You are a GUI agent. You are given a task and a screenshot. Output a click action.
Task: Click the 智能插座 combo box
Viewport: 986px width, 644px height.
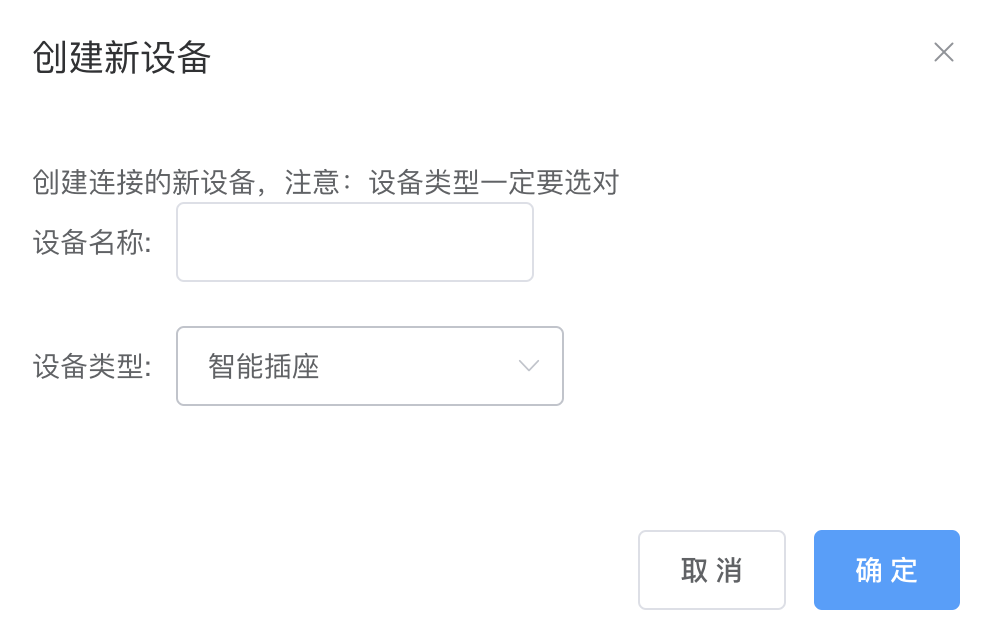click(369, 366)
